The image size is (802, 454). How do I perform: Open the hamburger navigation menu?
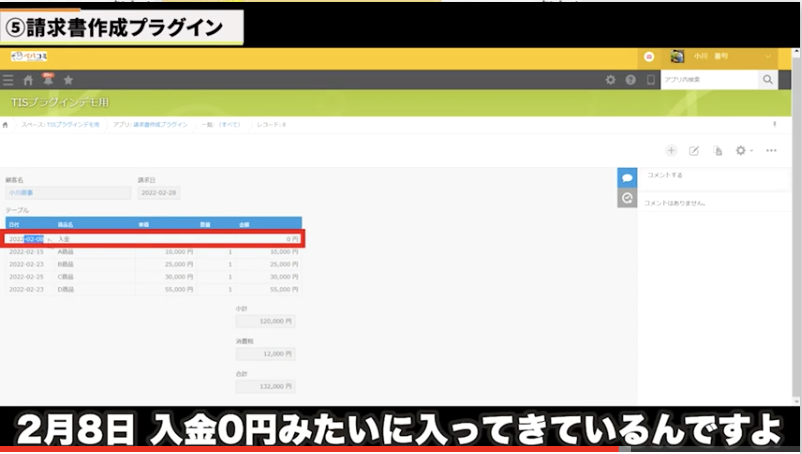8,80
